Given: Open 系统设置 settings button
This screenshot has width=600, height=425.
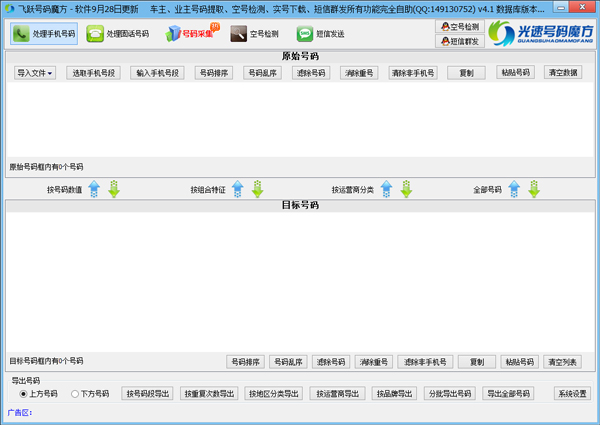Looking at the screenshot, I should [573, 394].
